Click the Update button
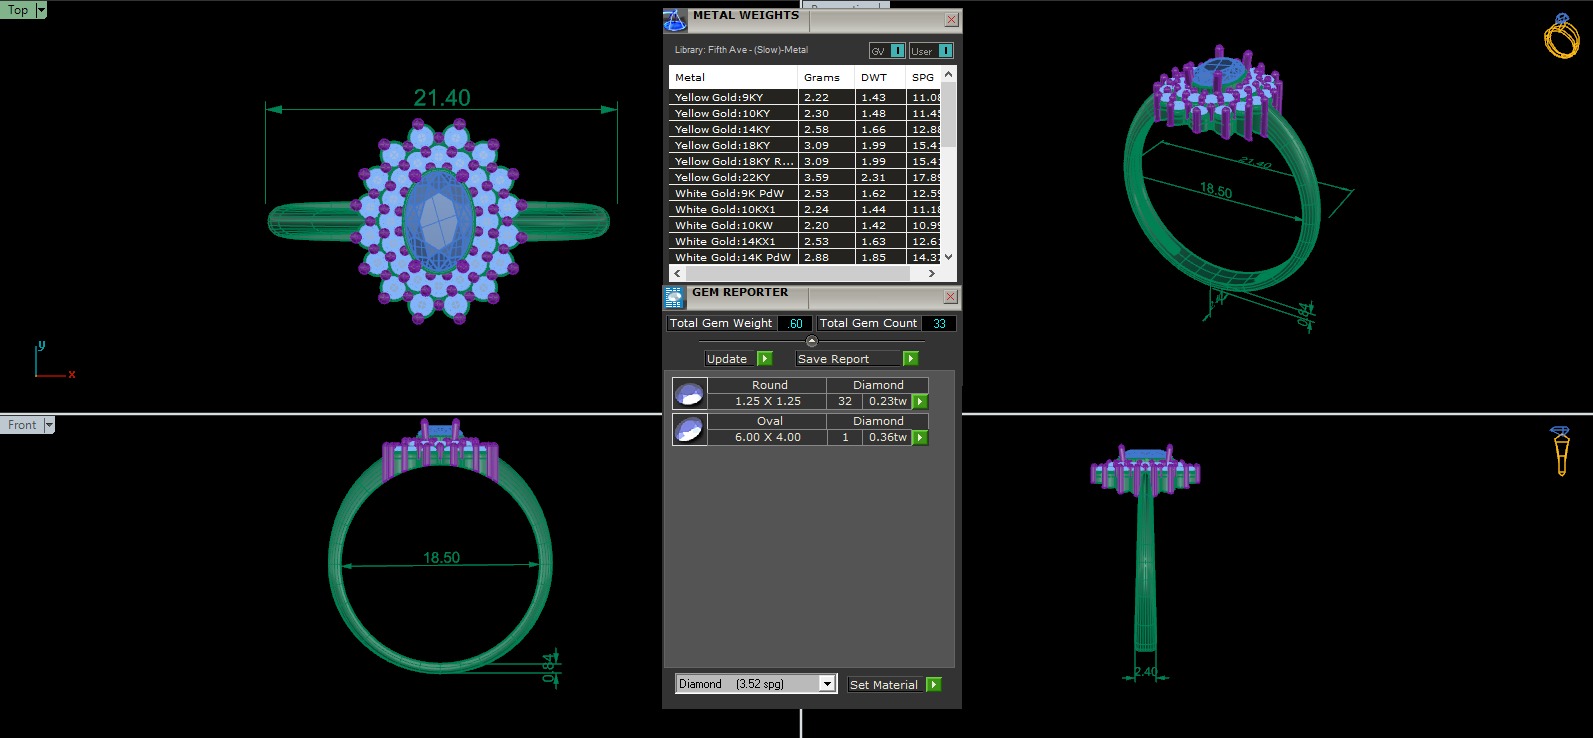 (730, 359)
